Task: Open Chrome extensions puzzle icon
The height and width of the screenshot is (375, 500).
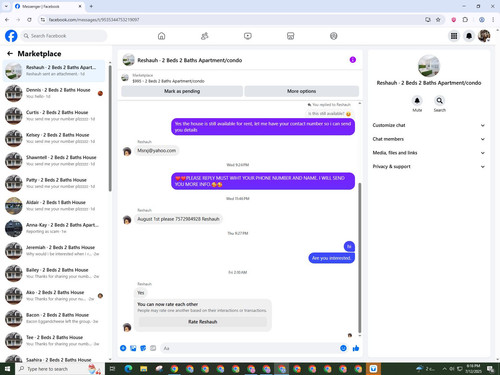Action: 465,20
